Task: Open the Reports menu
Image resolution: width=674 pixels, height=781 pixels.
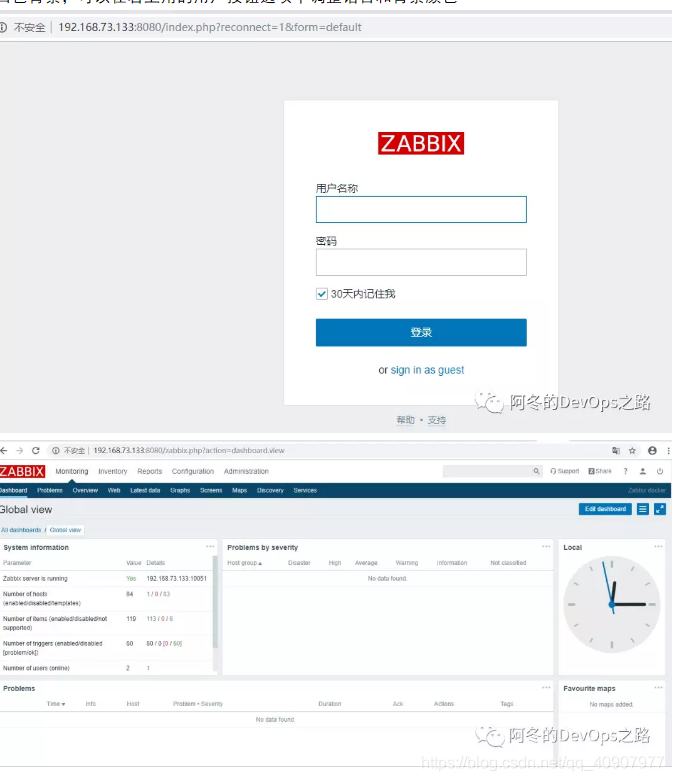Action: (x=150, y=471)
